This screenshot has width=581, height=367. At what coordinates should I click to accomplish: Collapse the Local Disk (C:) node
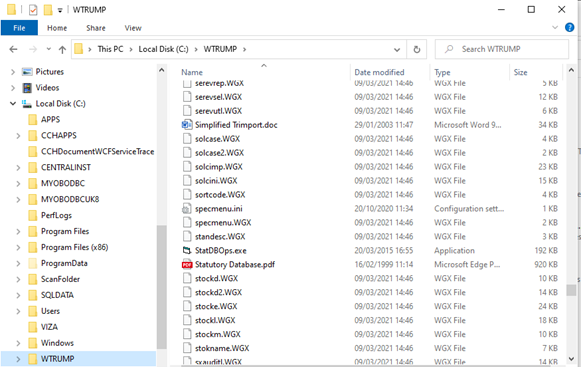[x=13, y=103]
